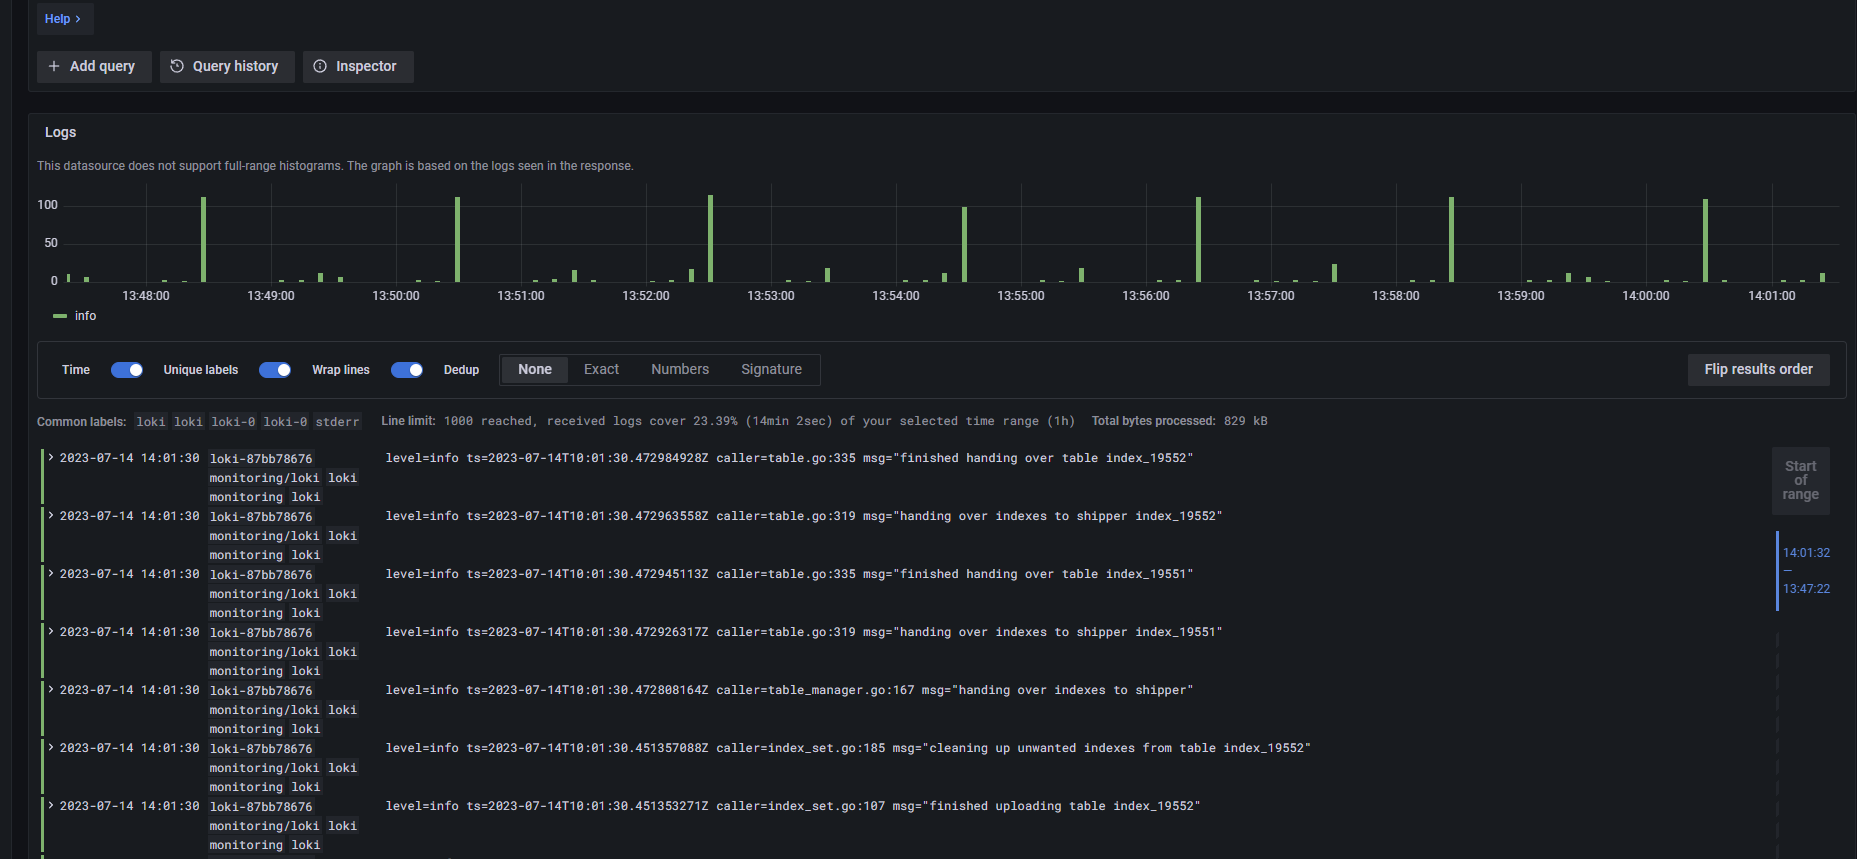Select the Exact dedup option
Viewport: 1857px width, 859px height.
pos(601,369)
